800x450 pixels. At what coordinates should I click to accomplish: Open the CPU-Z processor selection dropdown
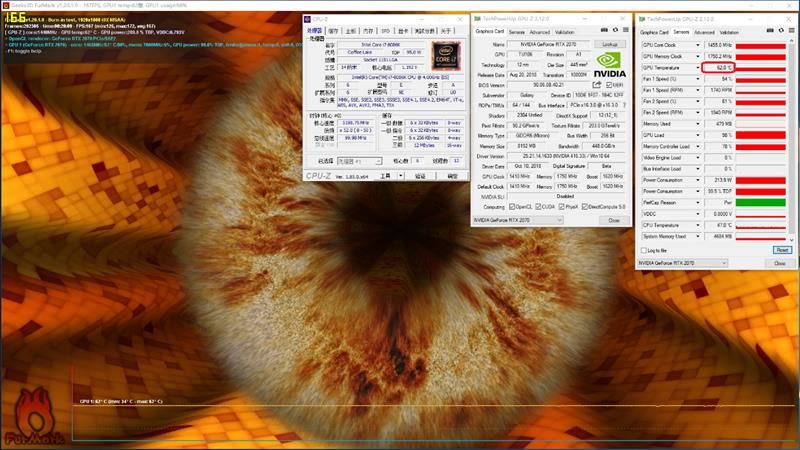359,161
